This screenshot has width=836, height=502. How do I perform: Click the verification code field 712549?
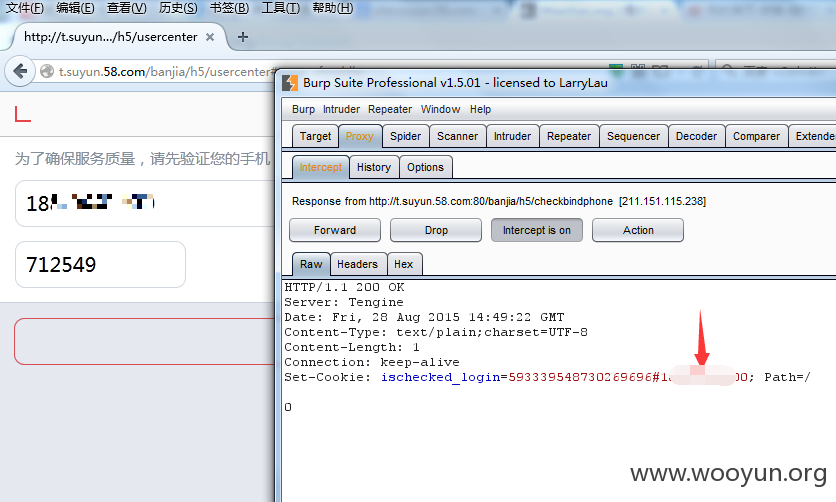(100, 265)
